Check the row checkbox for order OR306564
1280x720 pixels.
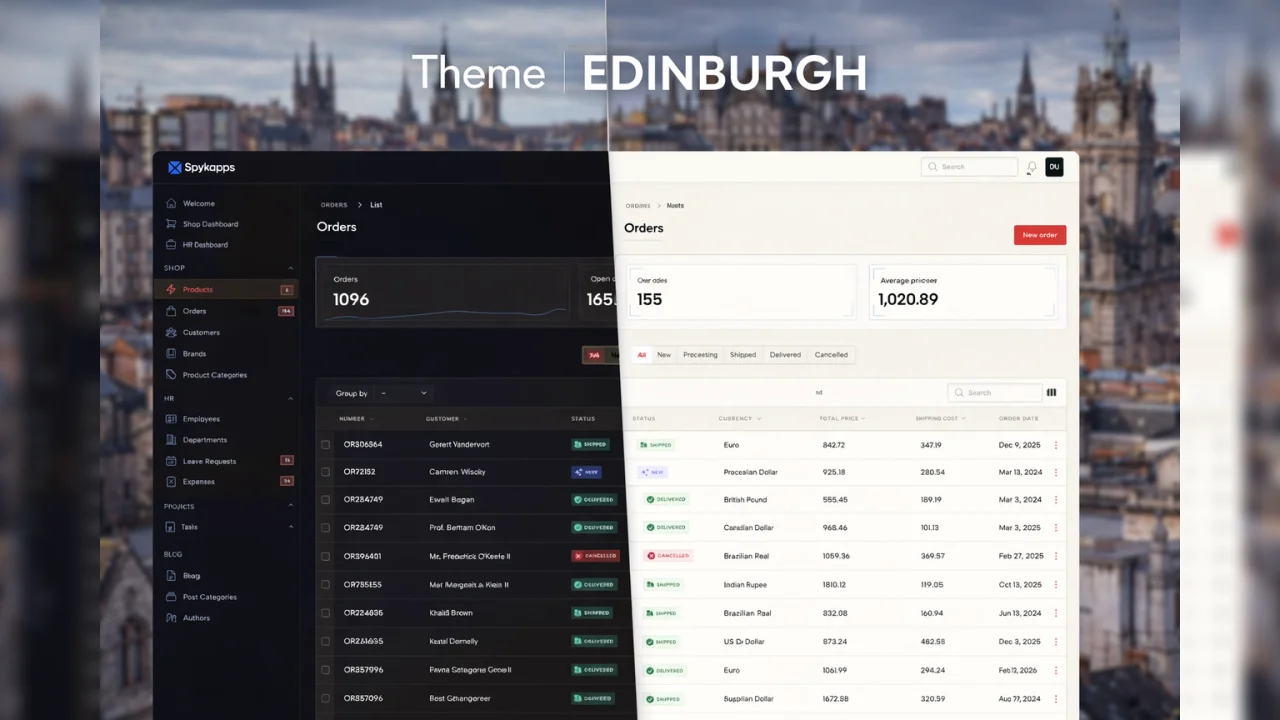point(325,444)
